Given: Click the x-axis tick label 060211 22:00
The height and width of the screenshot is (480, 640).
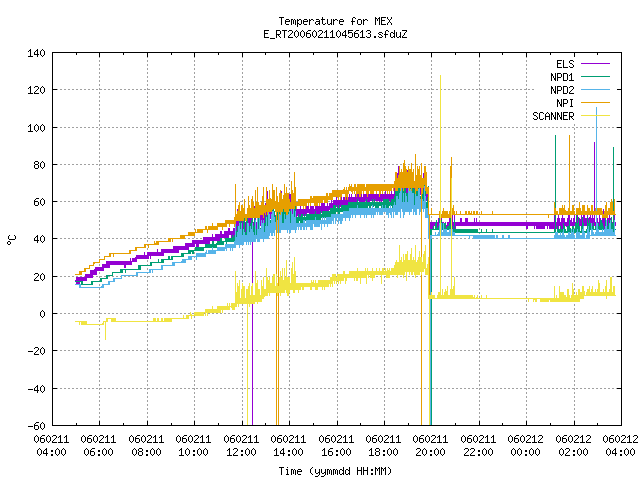Looking at the screenshot, I should click(x=479, y=446).
